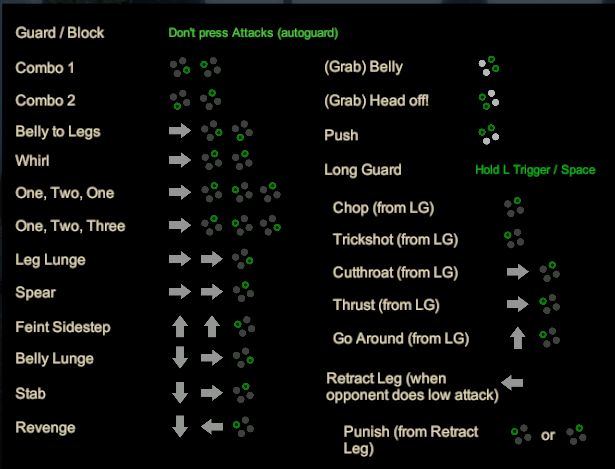Click the first up arrow in Feint Sidestep row
The image size is (615, 469).
point(180,326)
